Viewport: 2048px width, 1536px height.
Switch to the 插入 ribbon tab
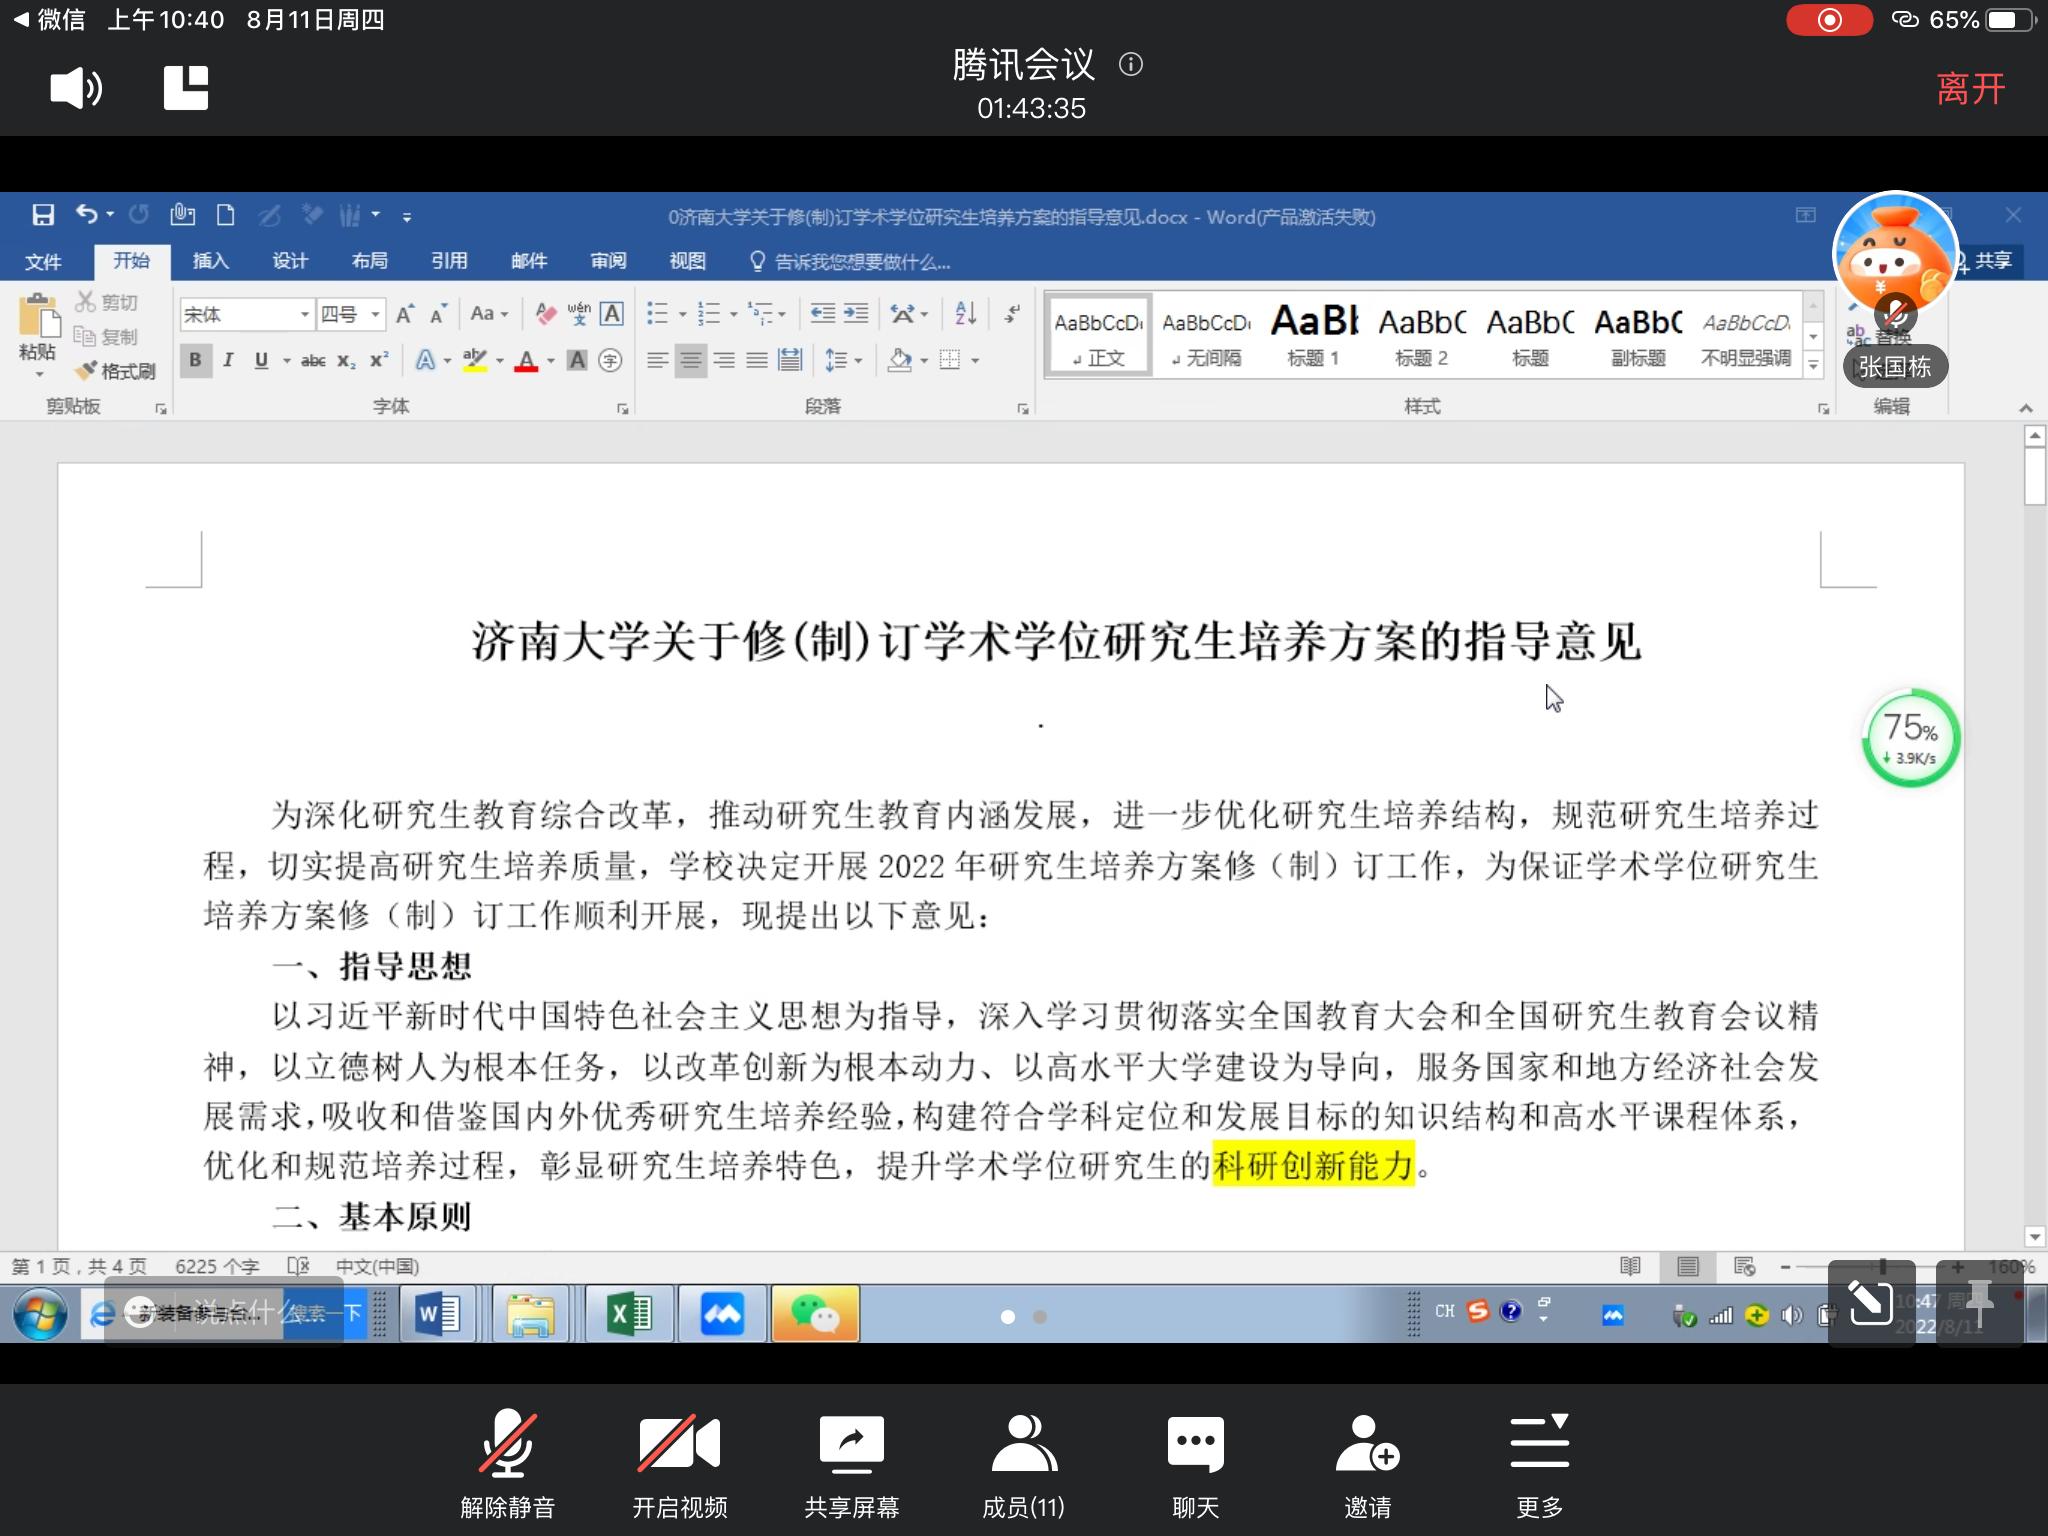tap(210, 261)
